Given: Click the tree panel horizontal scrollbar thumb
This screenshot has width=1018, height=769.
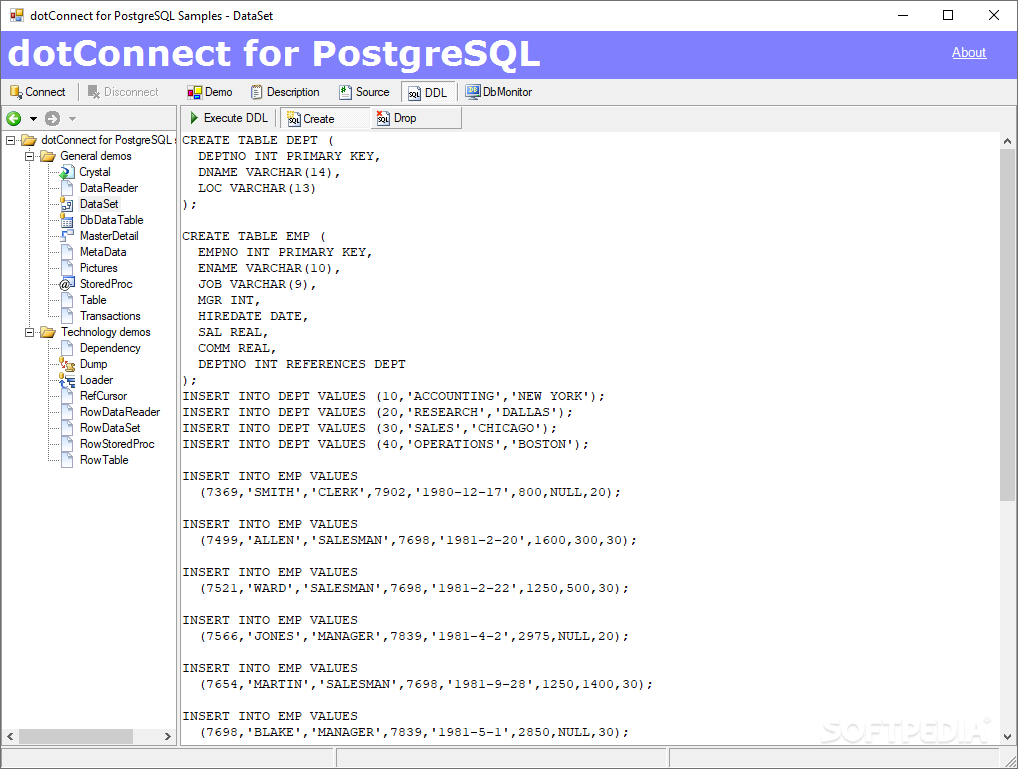Looking at the screenshot, I should (76, 737).
